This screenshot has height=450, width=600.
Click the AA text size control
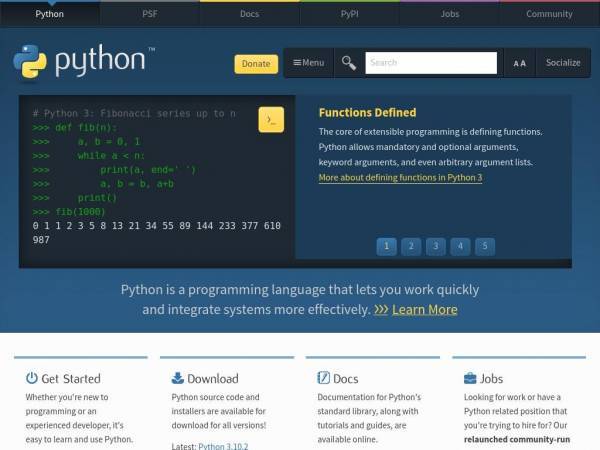519,63
